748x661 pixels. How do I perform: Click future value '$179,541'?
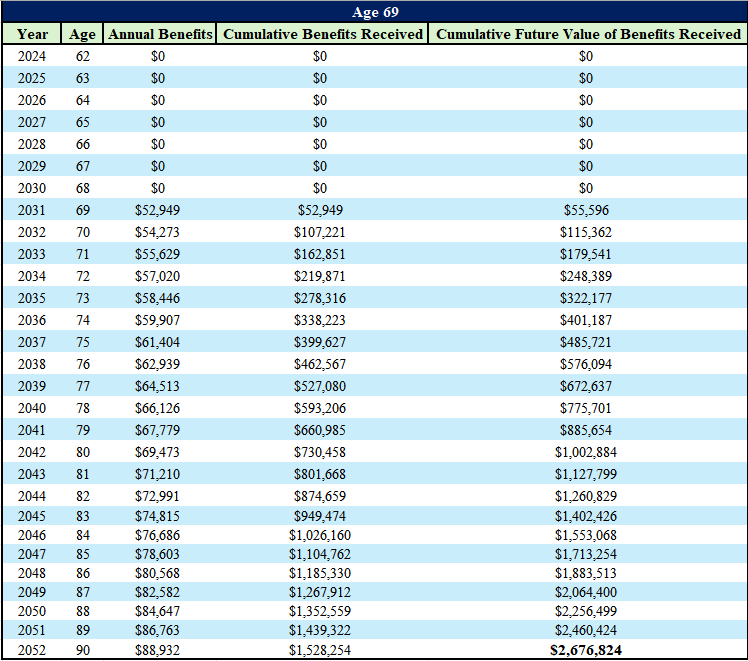586,254
